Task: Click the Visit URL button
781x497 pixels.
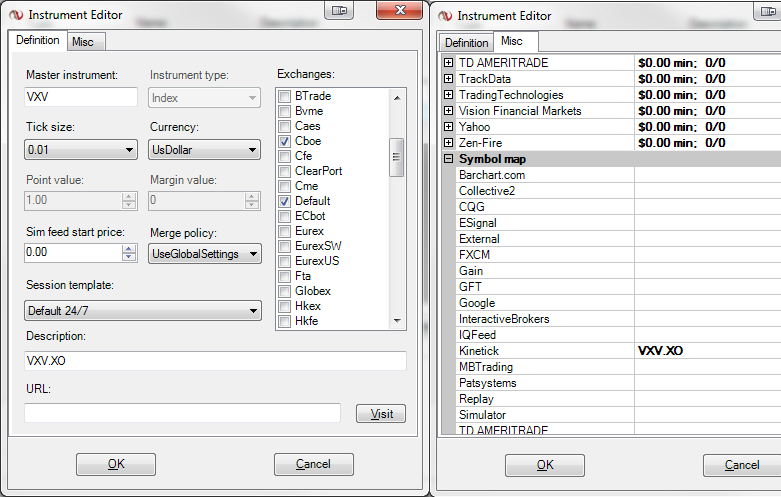Action: [381, 414]
